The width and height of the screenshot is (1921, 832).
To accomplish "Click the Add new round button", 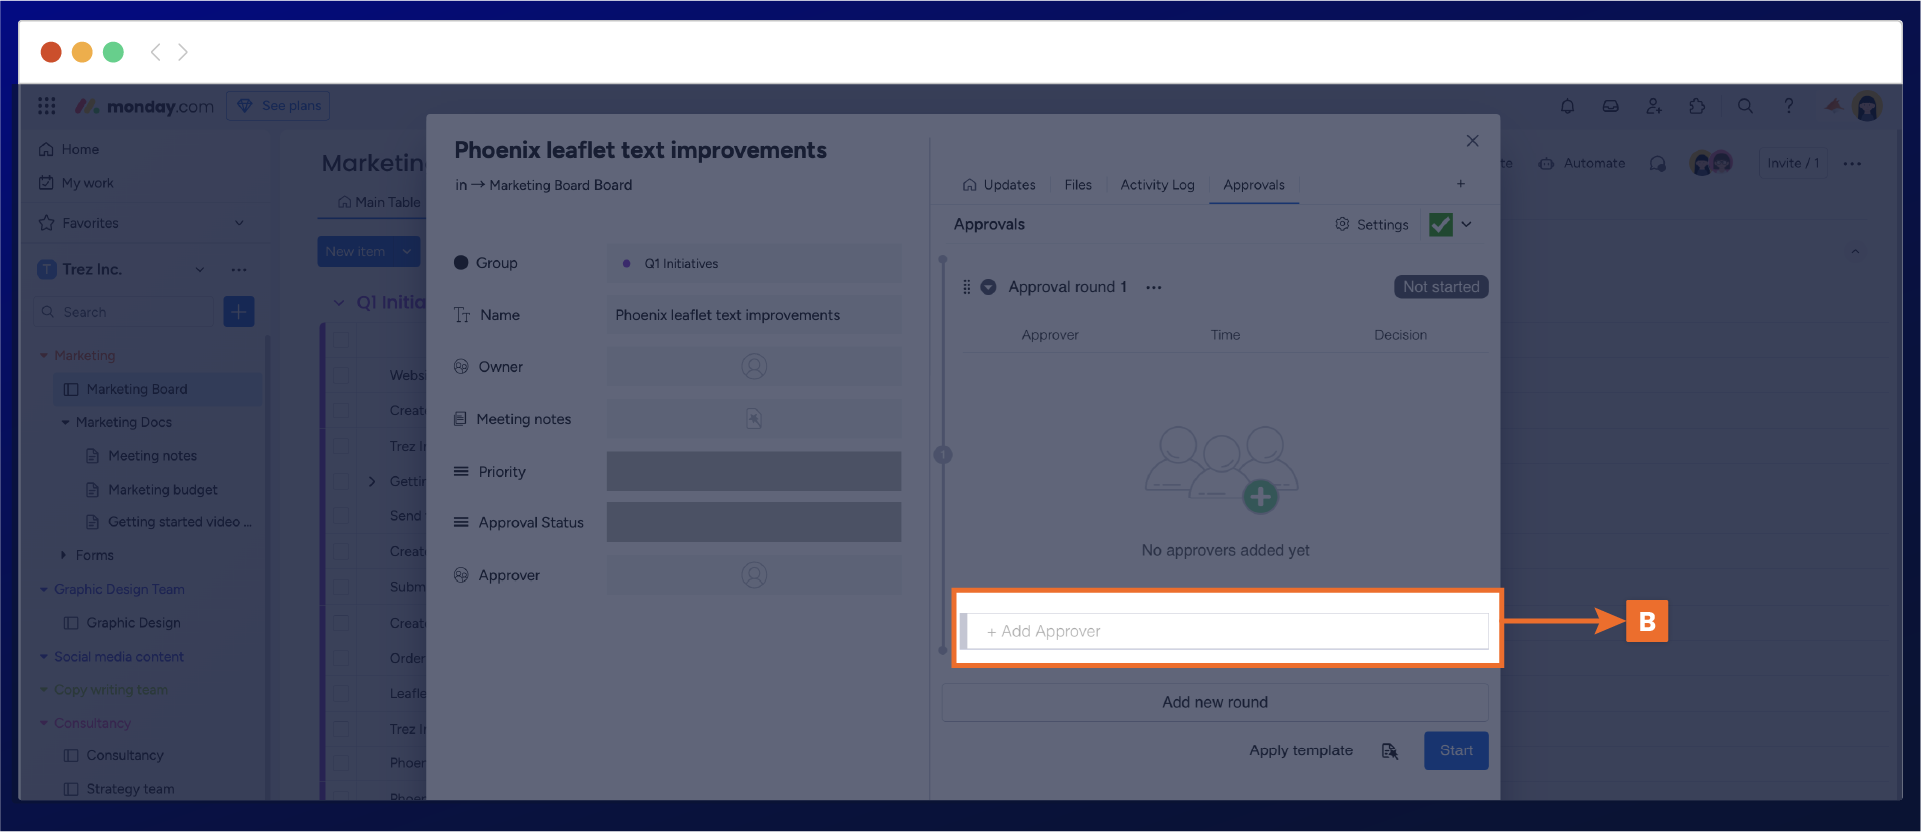I will tap(1214, 702).
